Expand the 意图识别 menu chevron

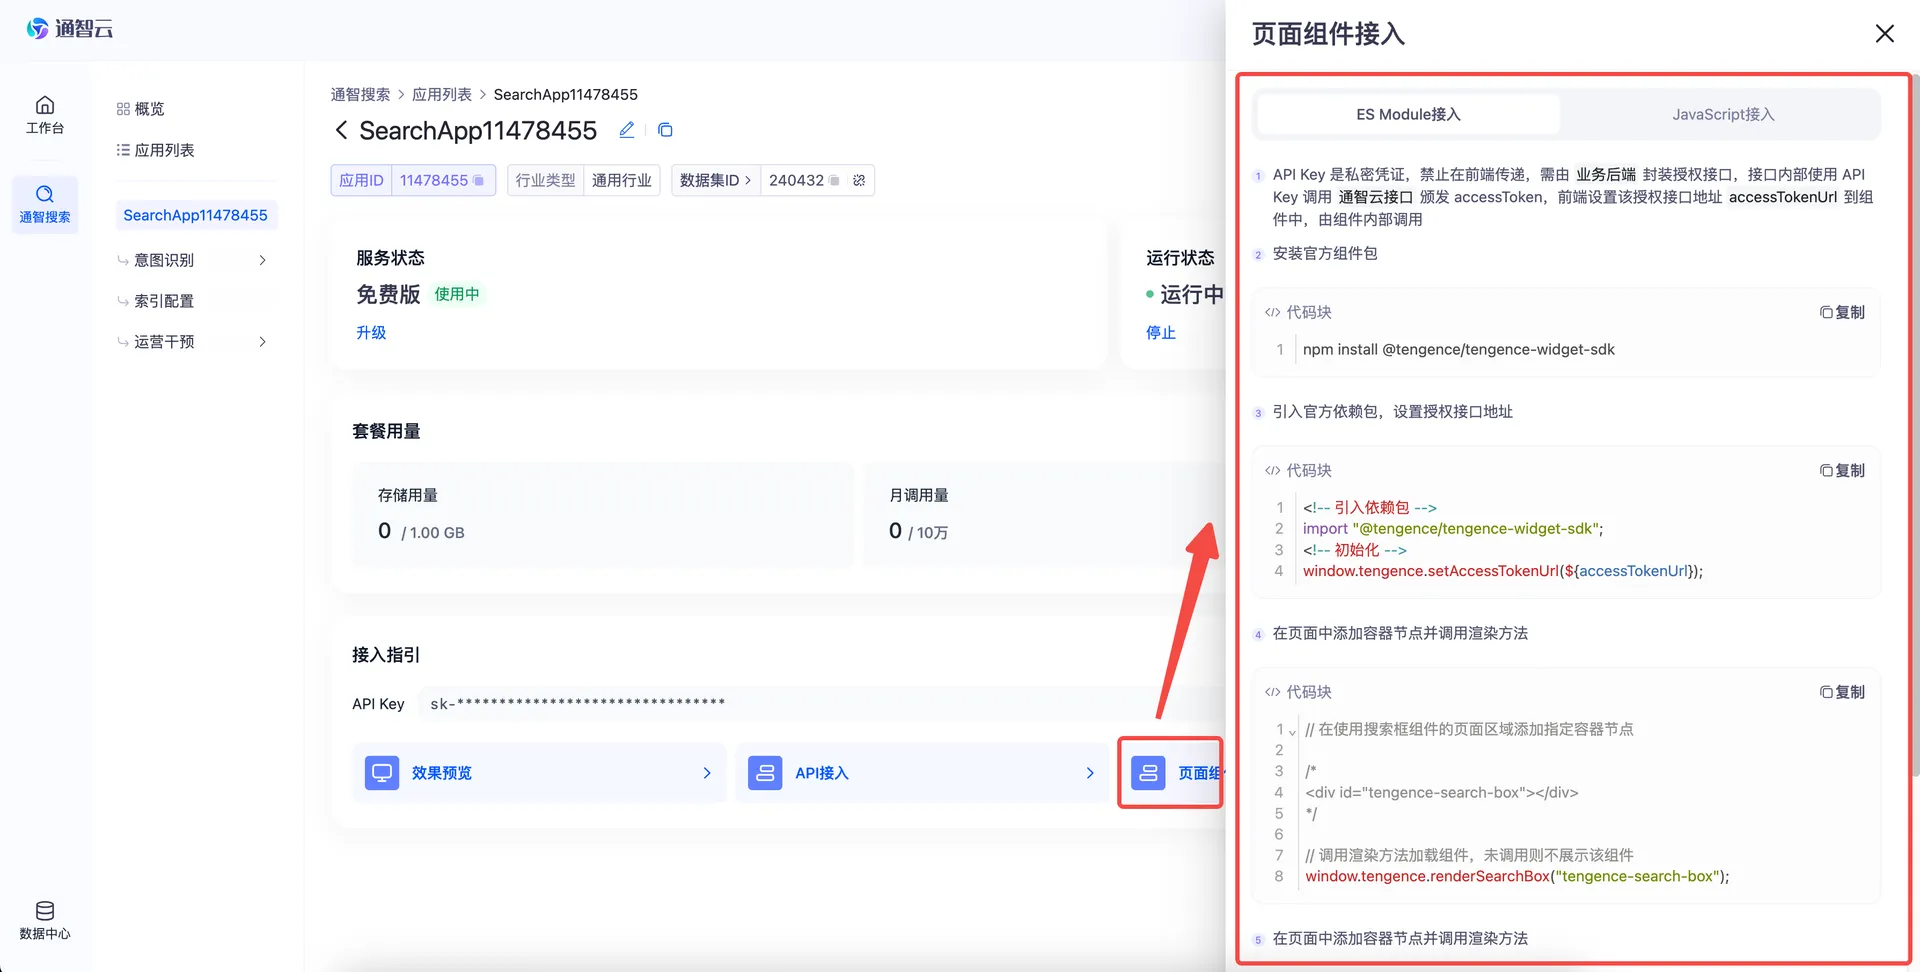tap(262, 260)
